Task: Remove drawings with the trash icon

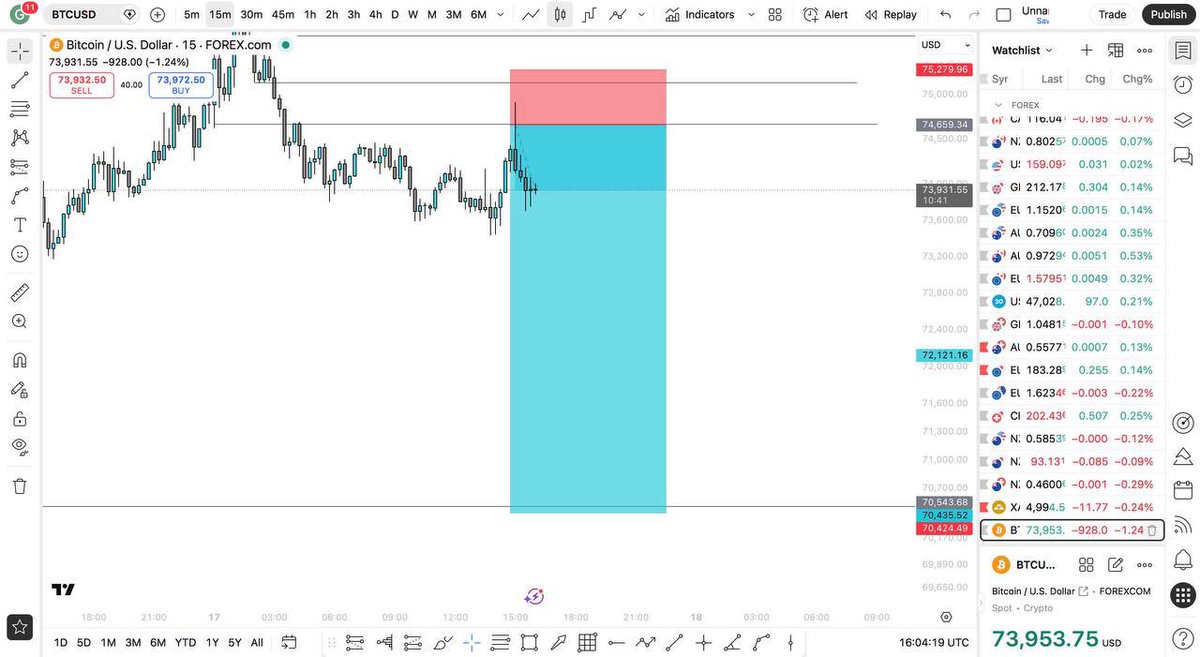Action: (20, 486)
